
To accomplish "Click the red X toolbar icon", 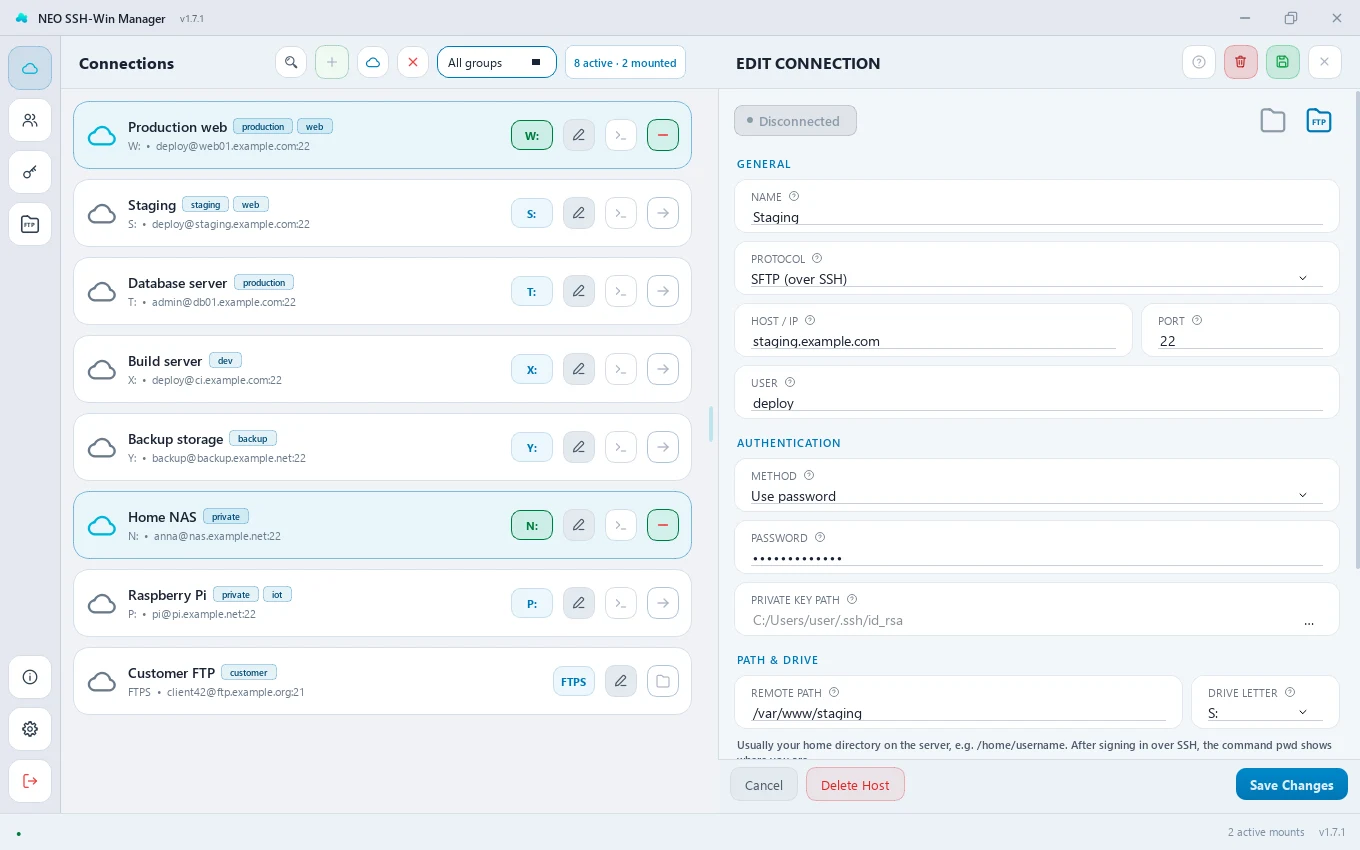I will pyautogui.click(x=413, y=62).
